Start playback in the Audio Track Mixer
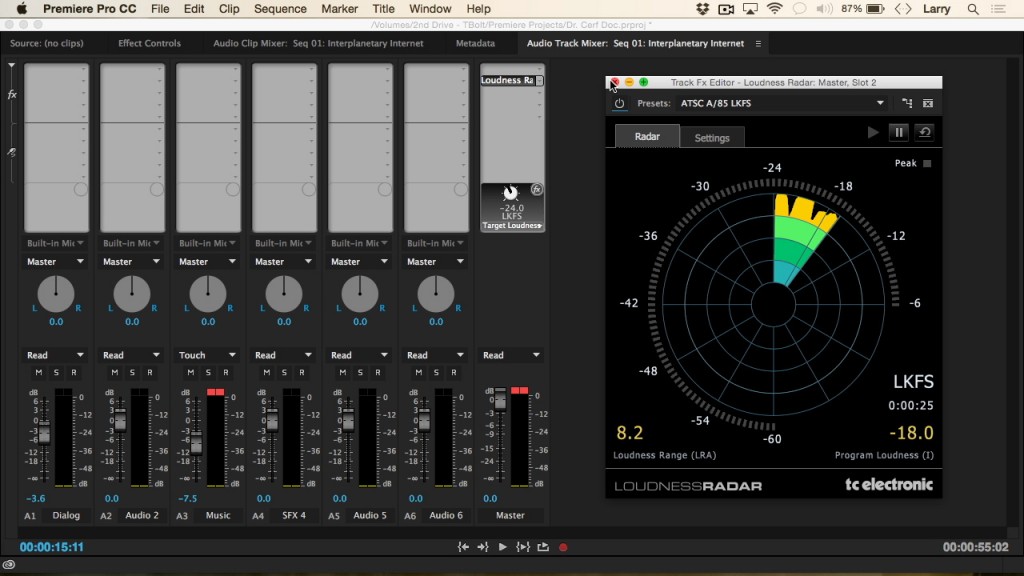1024x576 pixels. 502,547
